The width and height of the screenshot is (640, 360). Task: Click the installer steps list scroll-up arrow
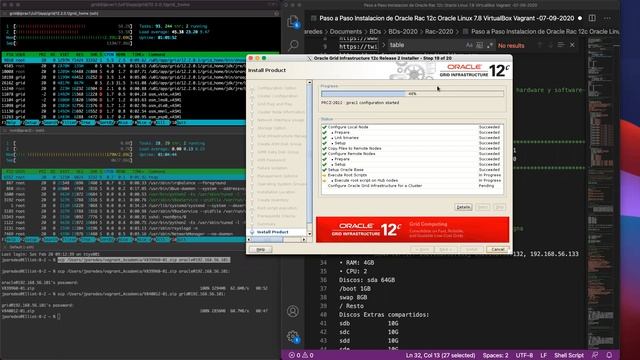(x=309, y=82)
